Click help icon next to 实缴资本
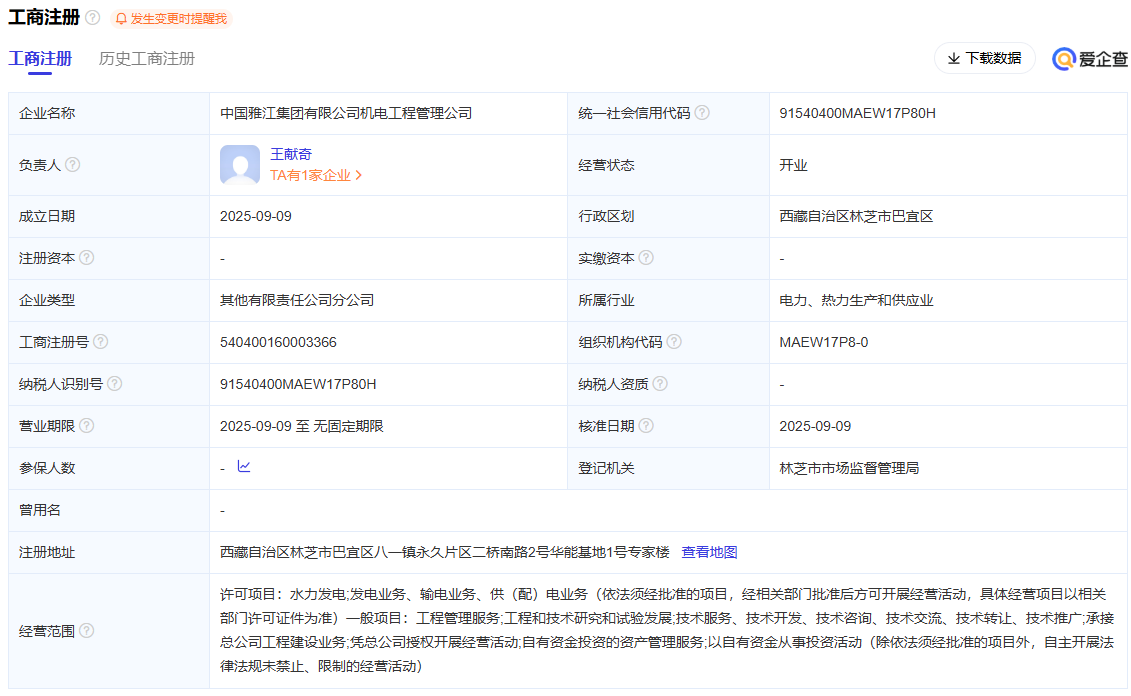The image size is (1131, 696). [646, 258]
